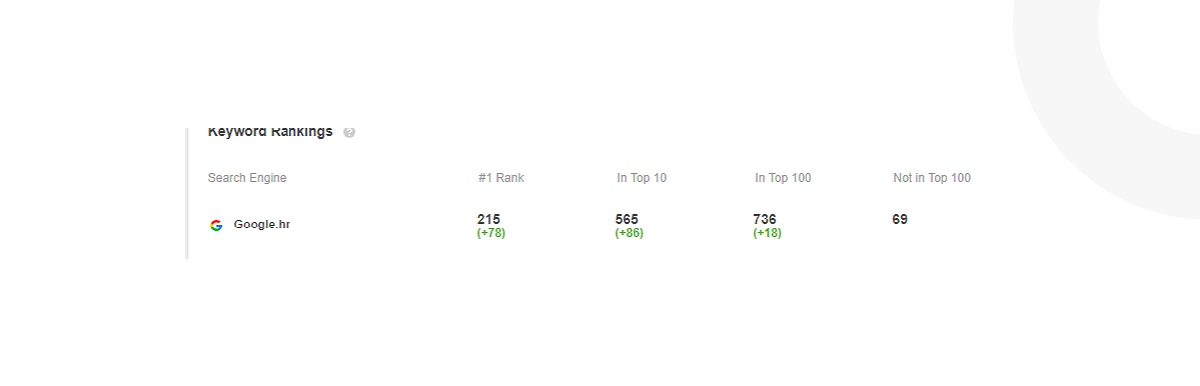Click the Search Engine column header
Image resolution: width=1200 pixels, height=386 pixels.
247,178
